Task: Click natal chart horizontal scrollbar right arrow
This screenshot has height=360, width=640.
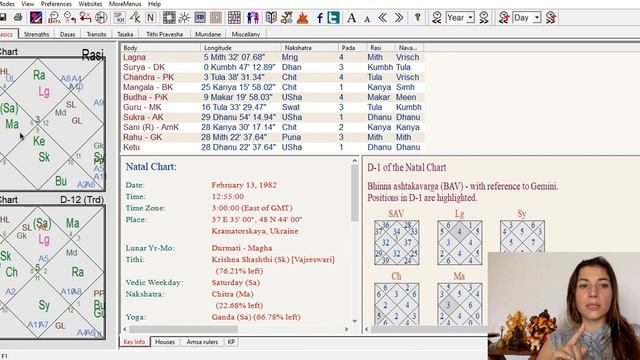Action: [346, 329]
